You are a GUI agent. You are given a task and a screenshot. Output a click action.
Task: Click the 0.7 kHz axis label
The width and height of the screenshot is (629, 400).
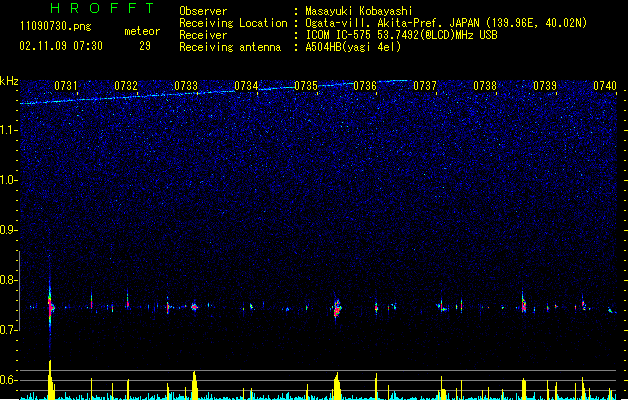tap(9, 330)
